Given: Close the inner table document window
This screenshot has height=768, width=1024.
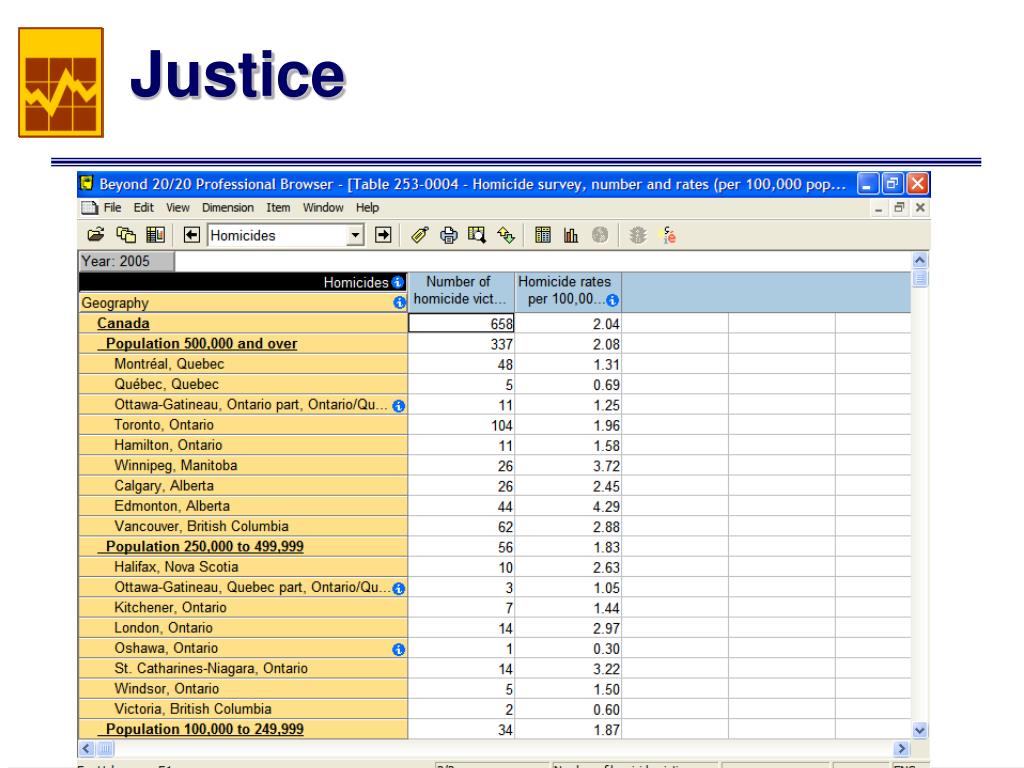Looking at the screenshot, I should pyautogui.click(x=920, y=208).
